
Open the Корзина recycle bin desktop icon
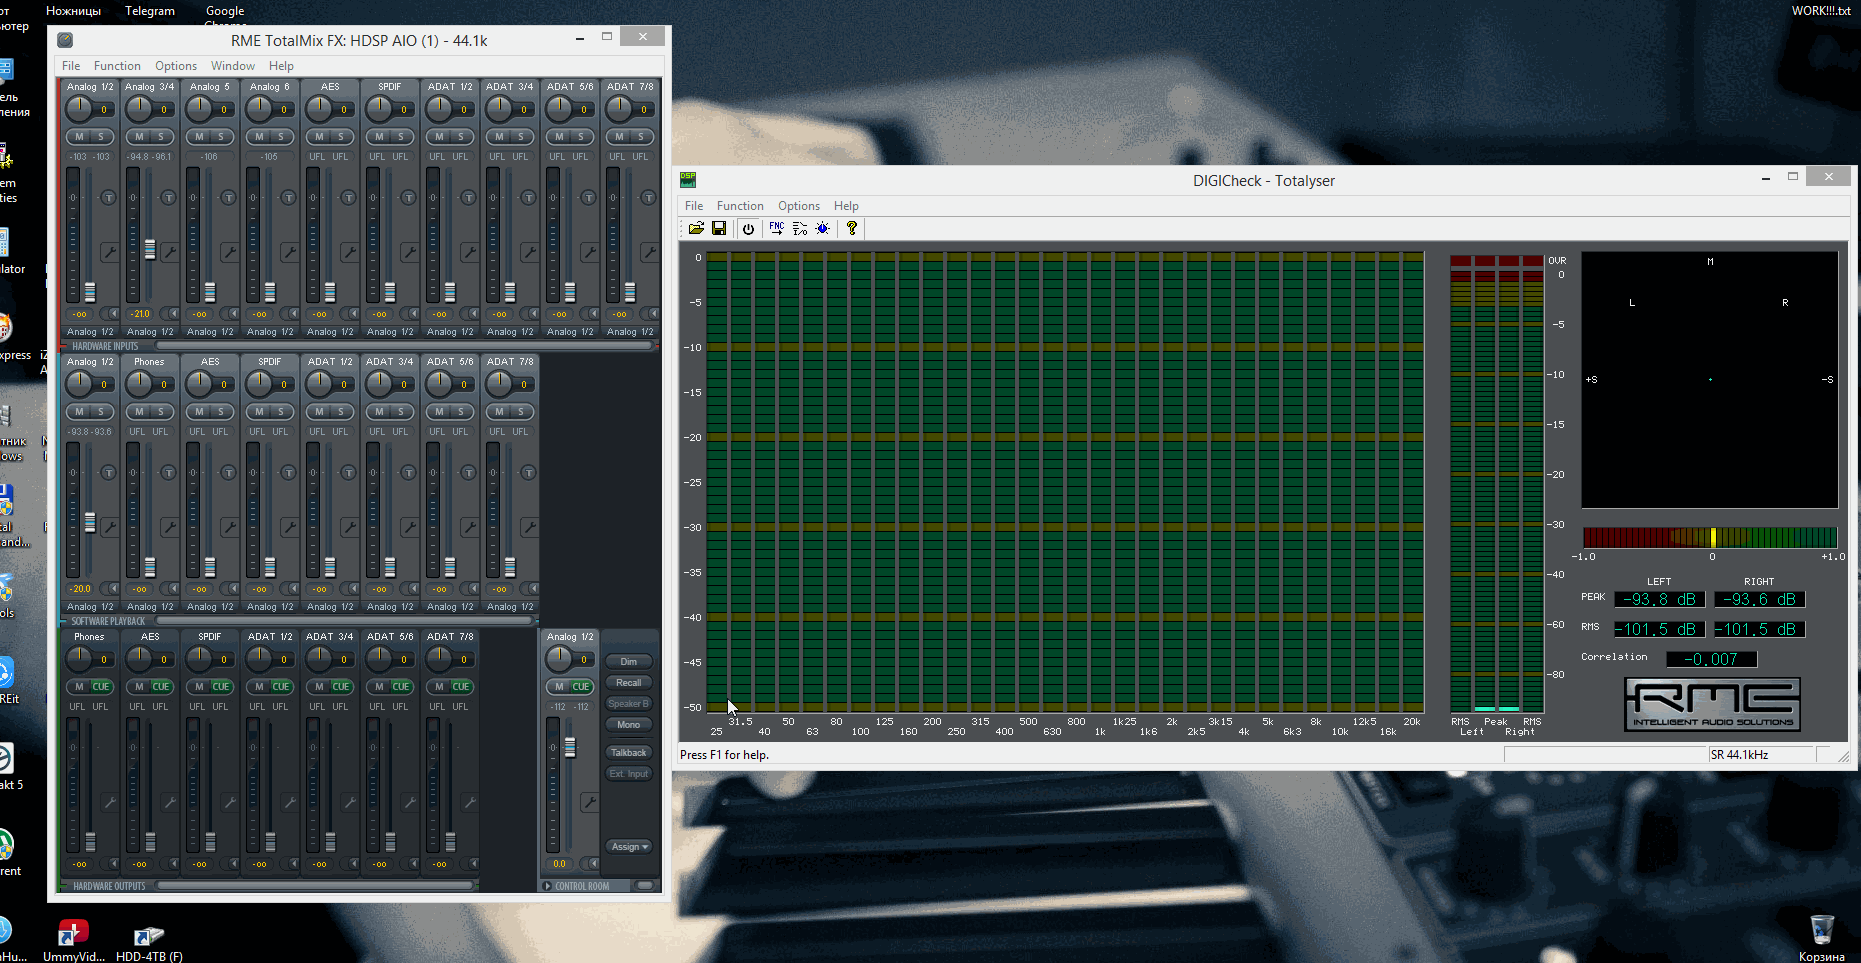tap(1822, 938)
